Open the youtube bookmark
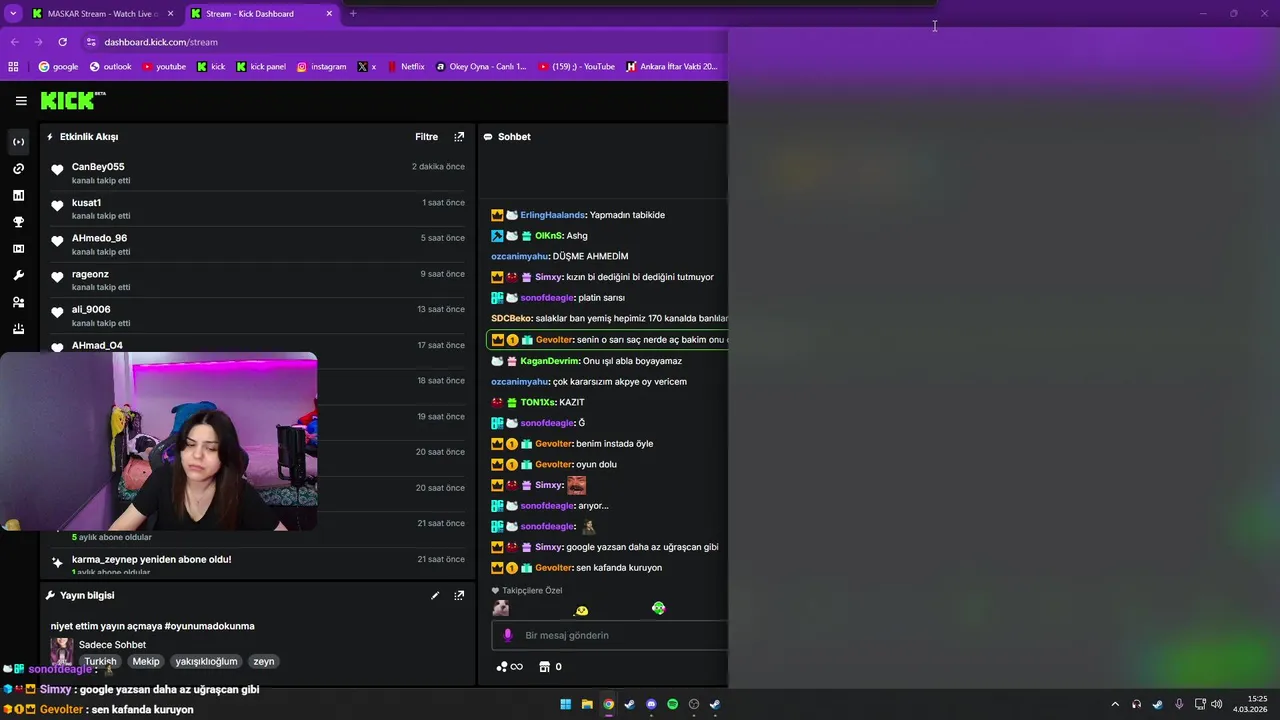Image resolution: width=1280 pixels, height=720 pixels. point(164,67)
